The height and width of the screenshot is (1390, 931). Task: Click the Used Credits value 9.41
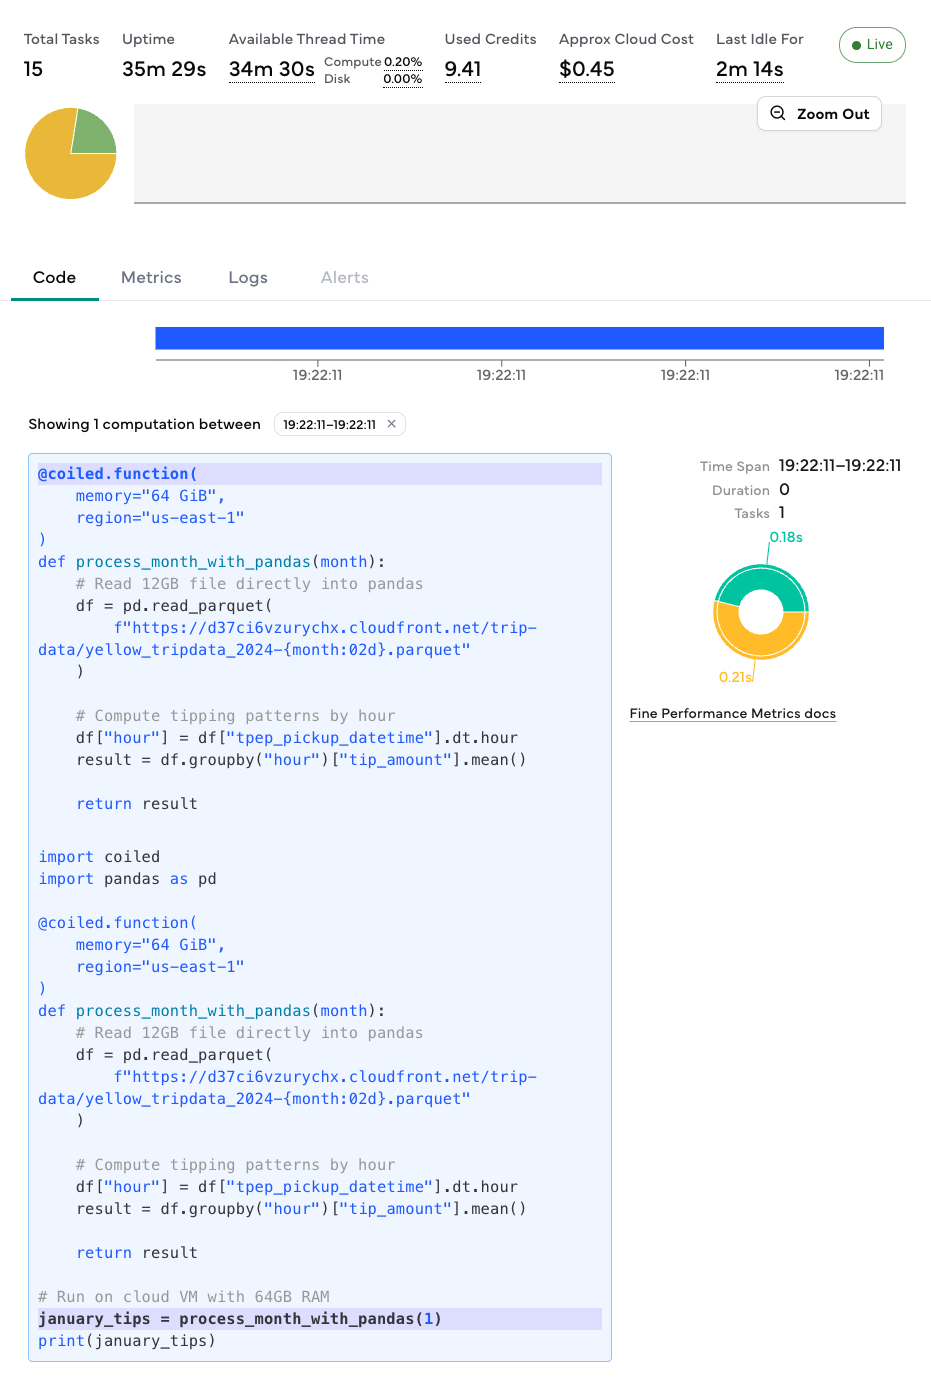click(x=463, y=70)
